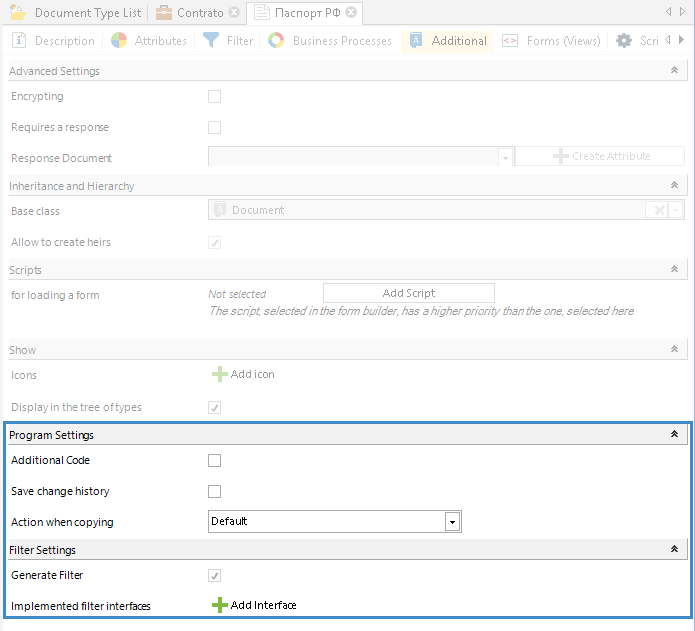Screen dimensions: 695x631
Task: Click the Create Attribute button
Action: (x=600, y=156)
